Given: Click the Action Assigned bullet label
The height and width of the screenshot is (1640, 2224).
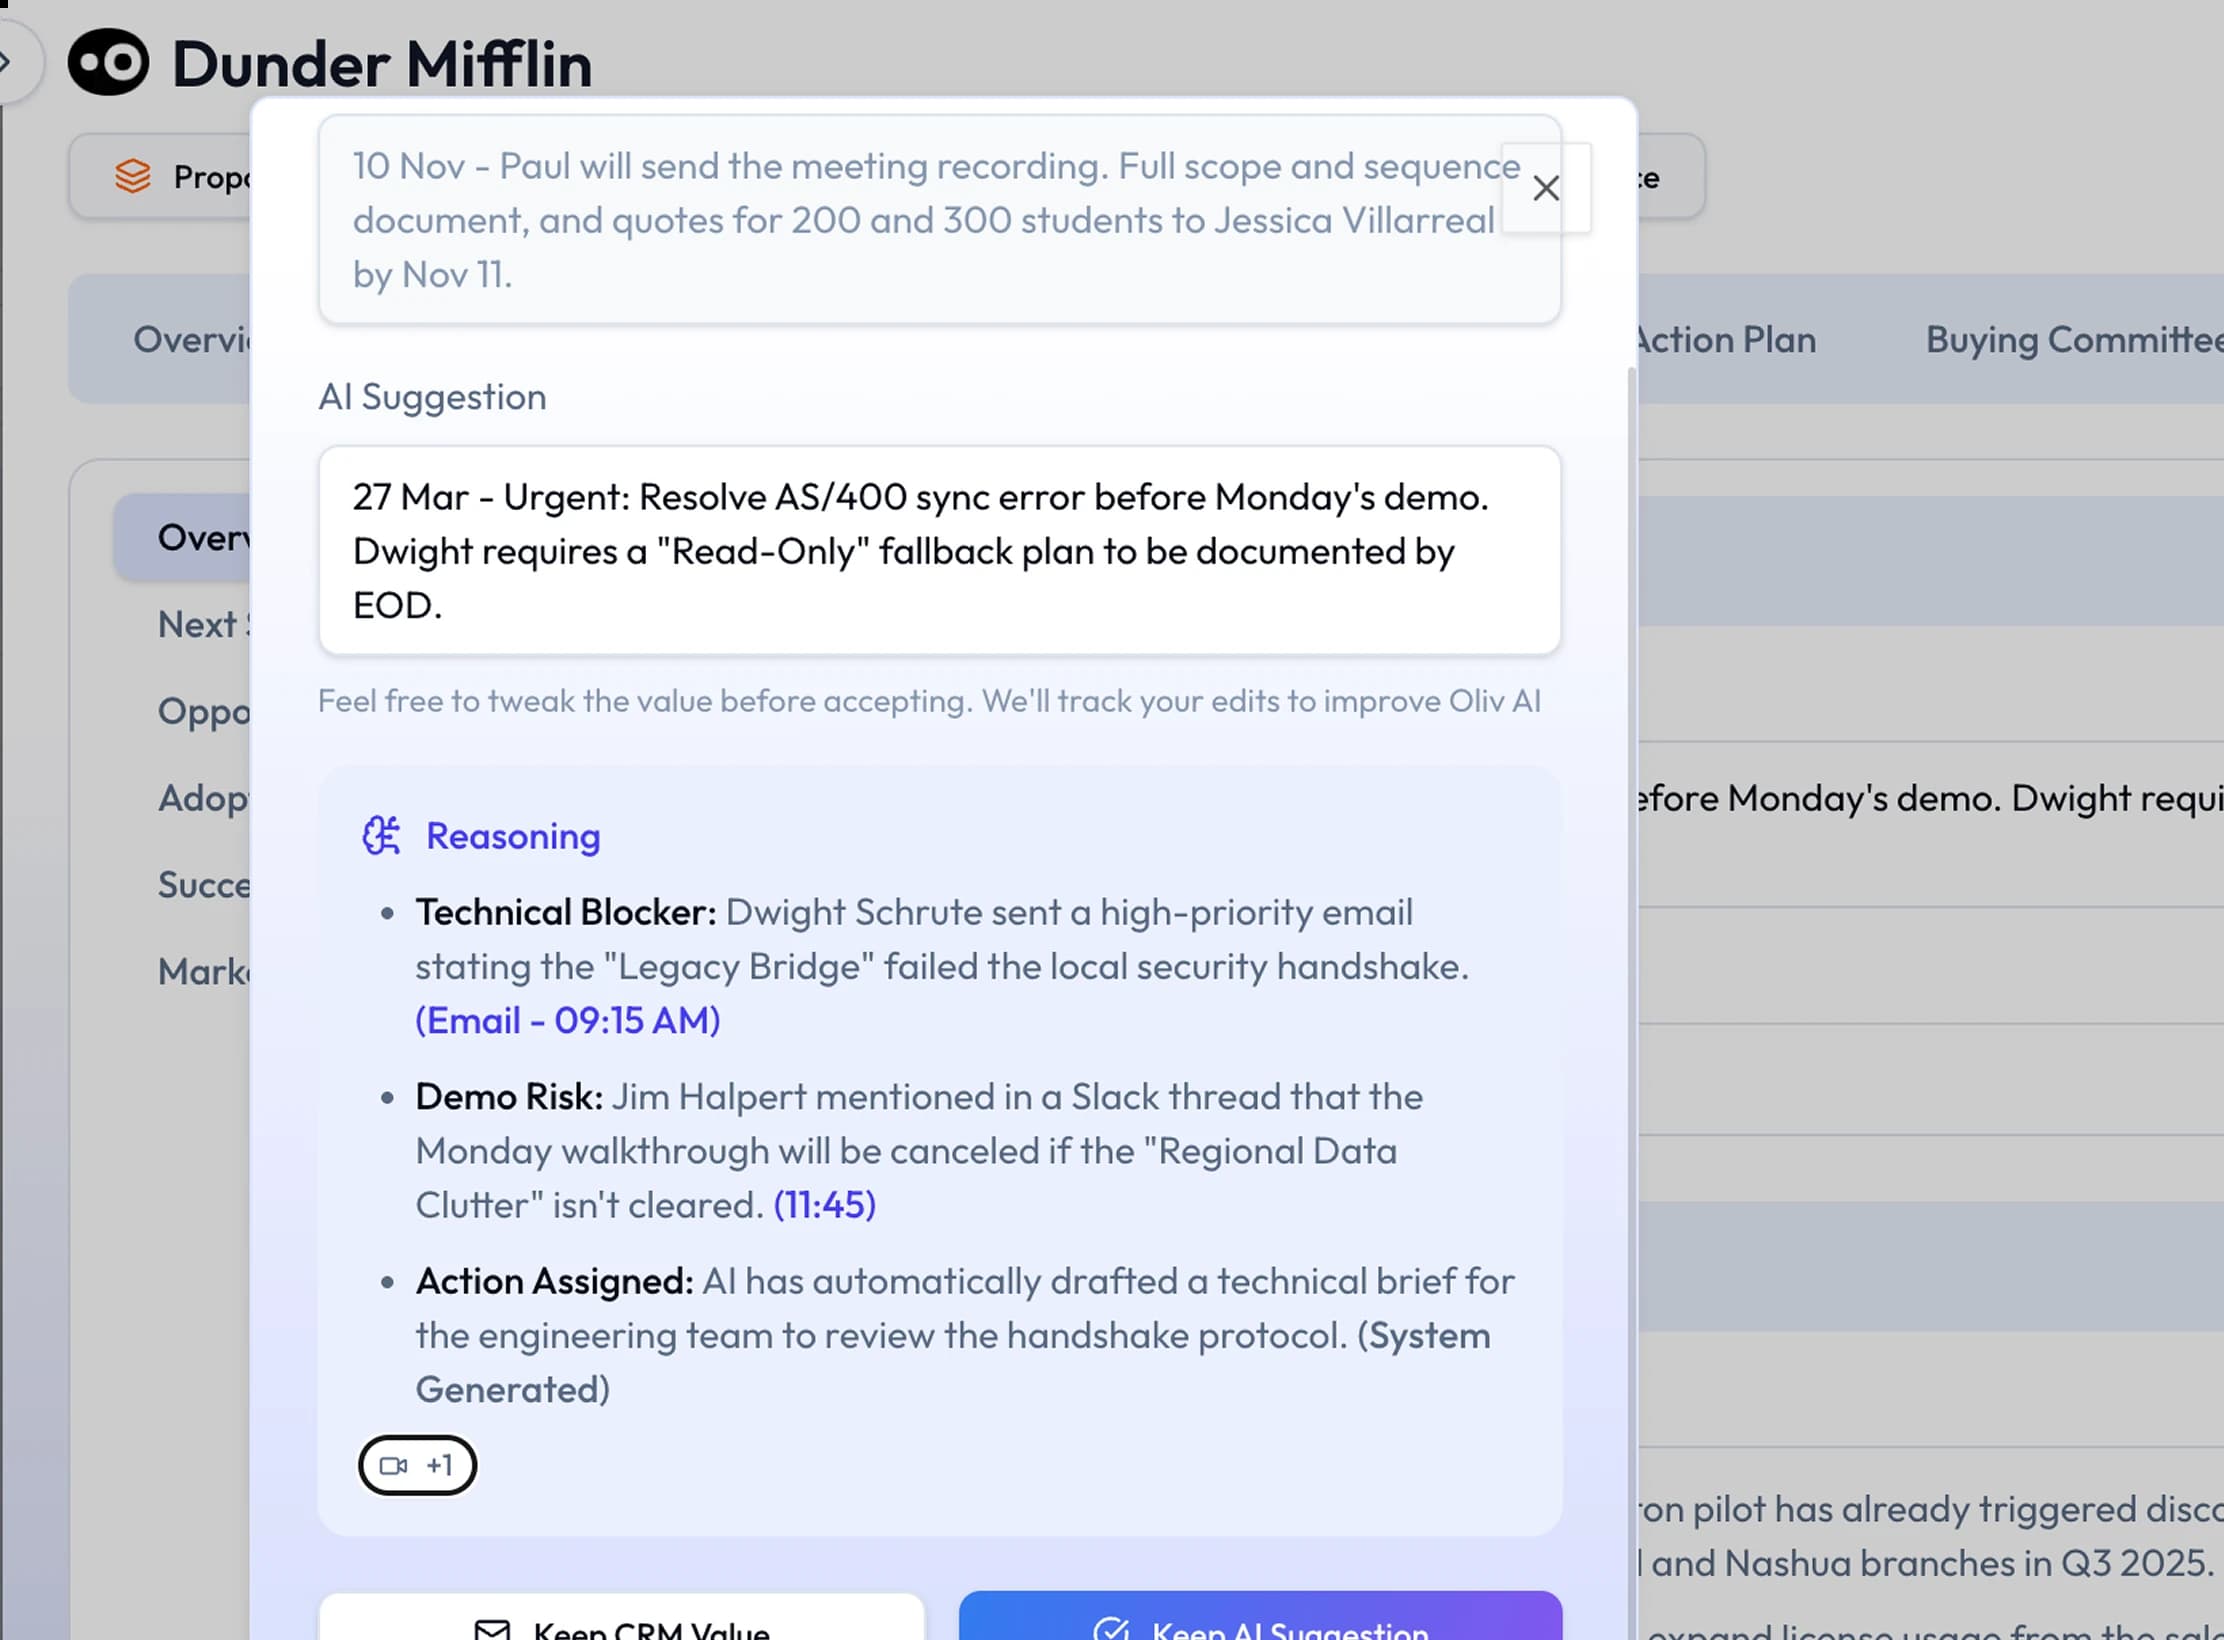Looking at the screenshot, I should (x=554, y=1281).
